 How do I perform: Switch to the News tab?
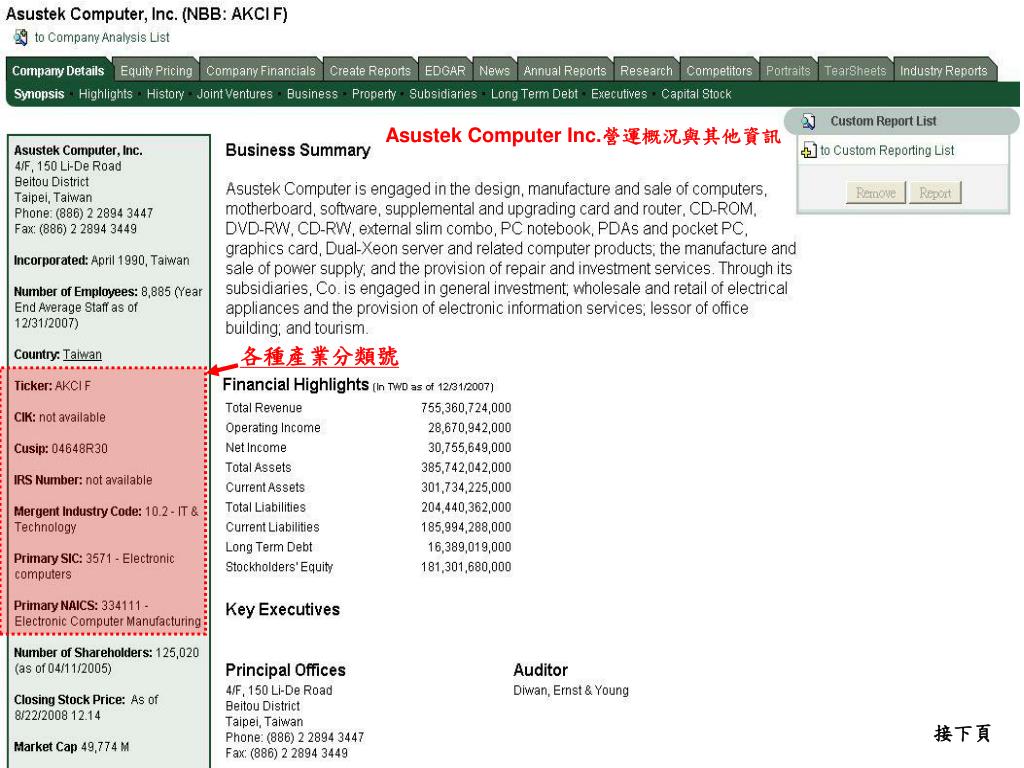(494, 71)
